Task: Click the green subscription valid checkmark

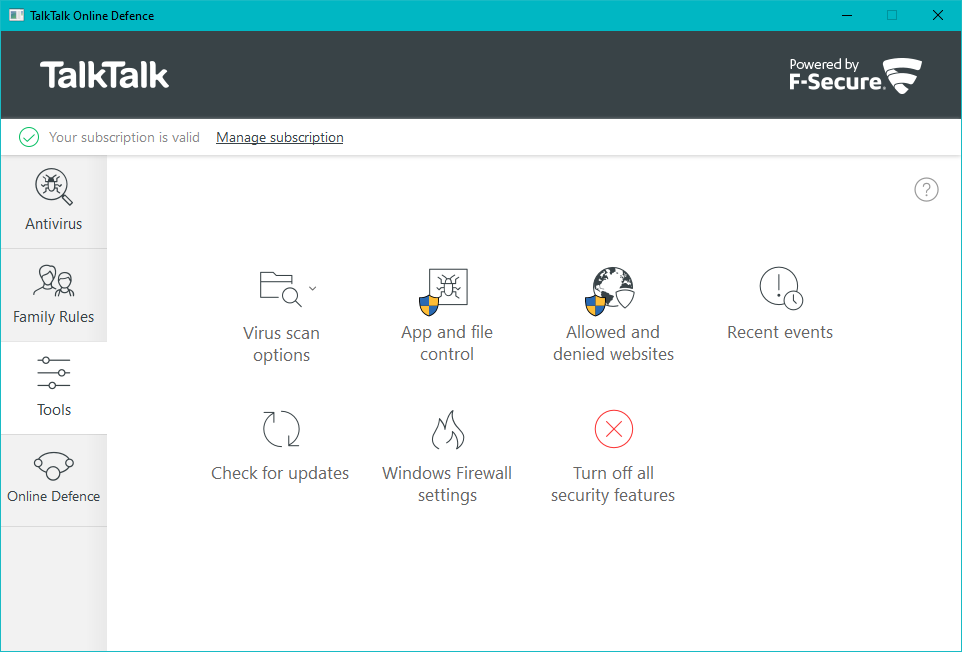Action: (29, 138)
